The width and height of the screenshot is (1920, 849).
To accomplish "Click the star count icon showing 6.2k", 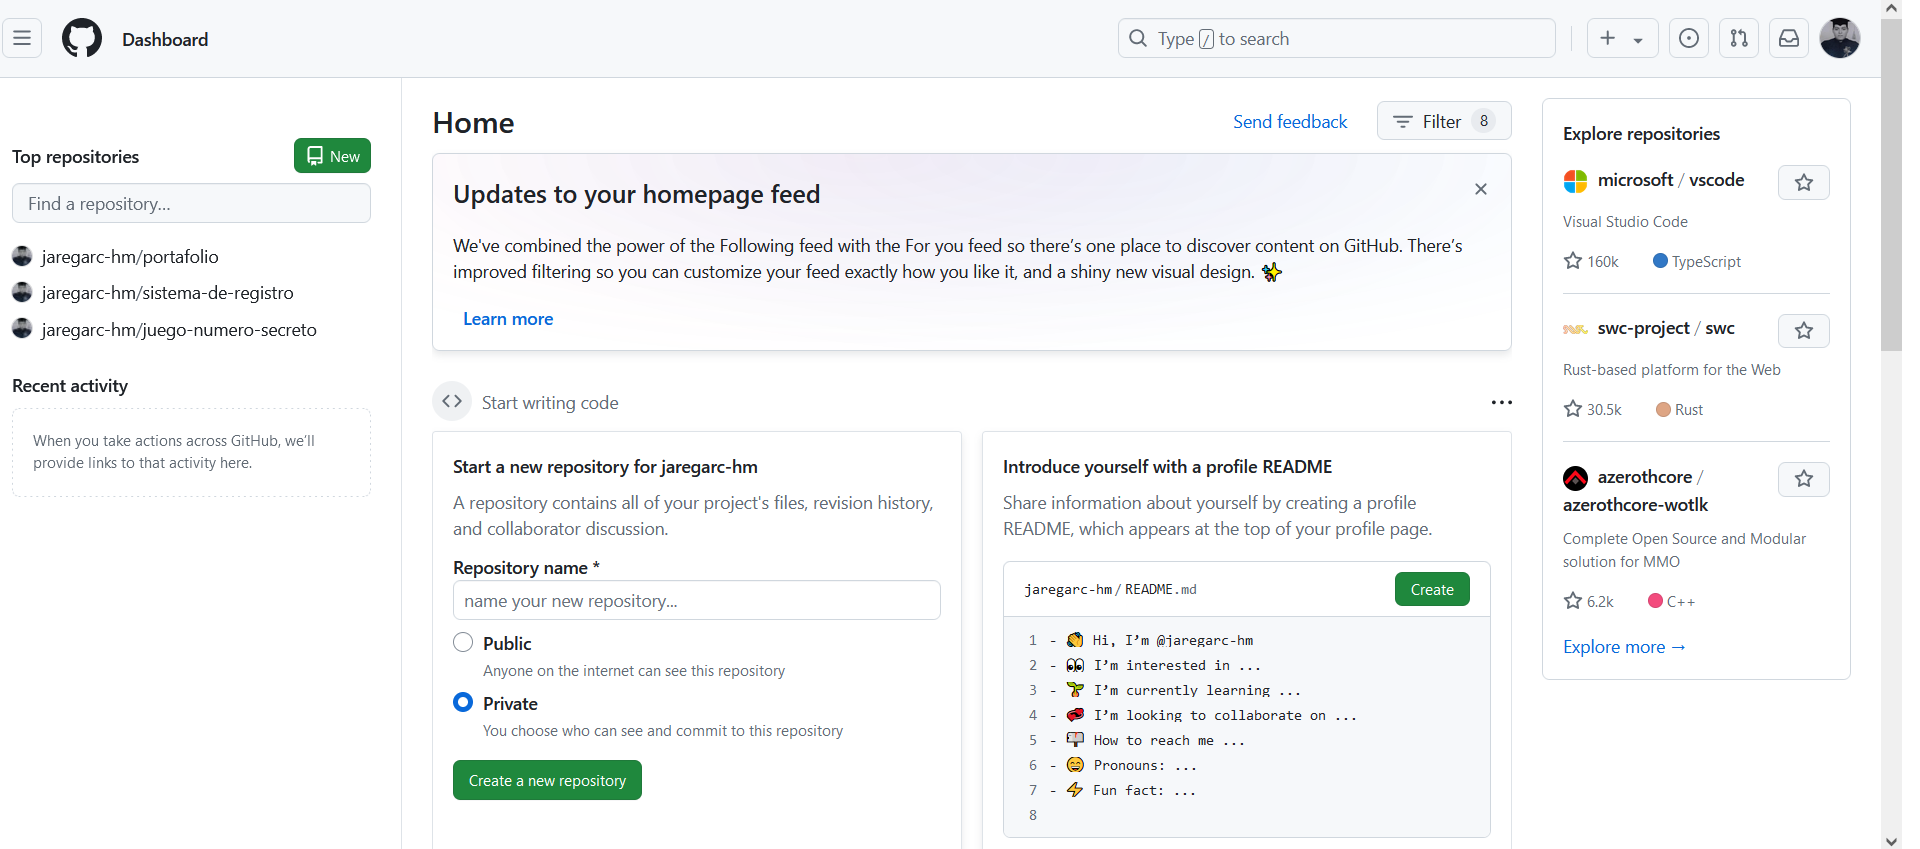I will coord(1573,601).
